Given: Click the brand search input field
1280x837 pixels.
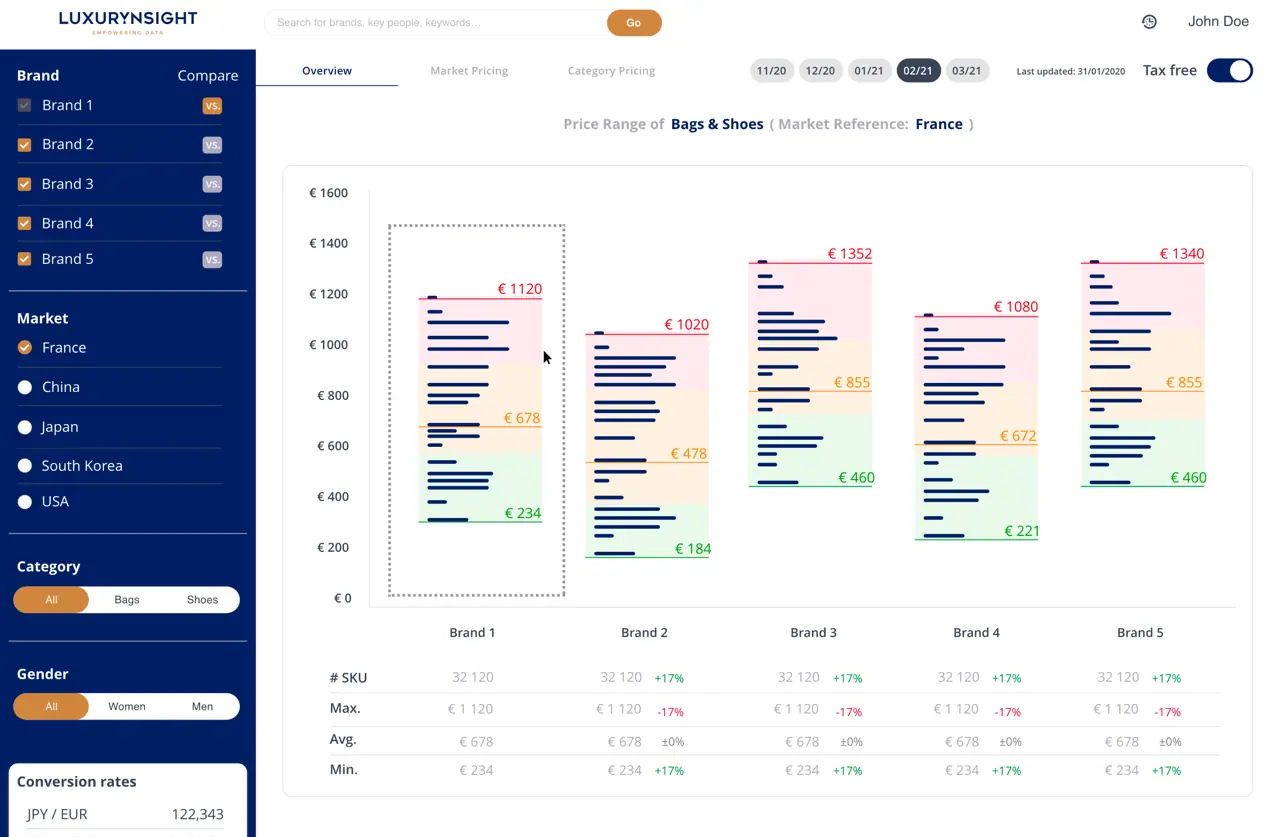Looking at the screenshot, I should (436, 23).
